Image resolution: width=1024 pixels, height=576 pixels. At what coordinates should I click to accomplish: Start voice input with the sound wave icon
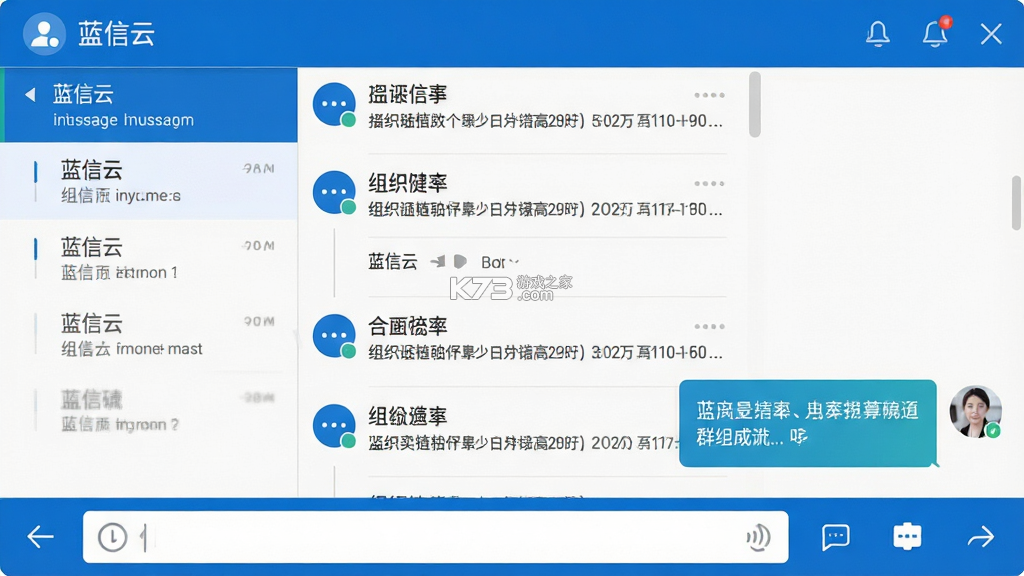[x=758, y=537]
